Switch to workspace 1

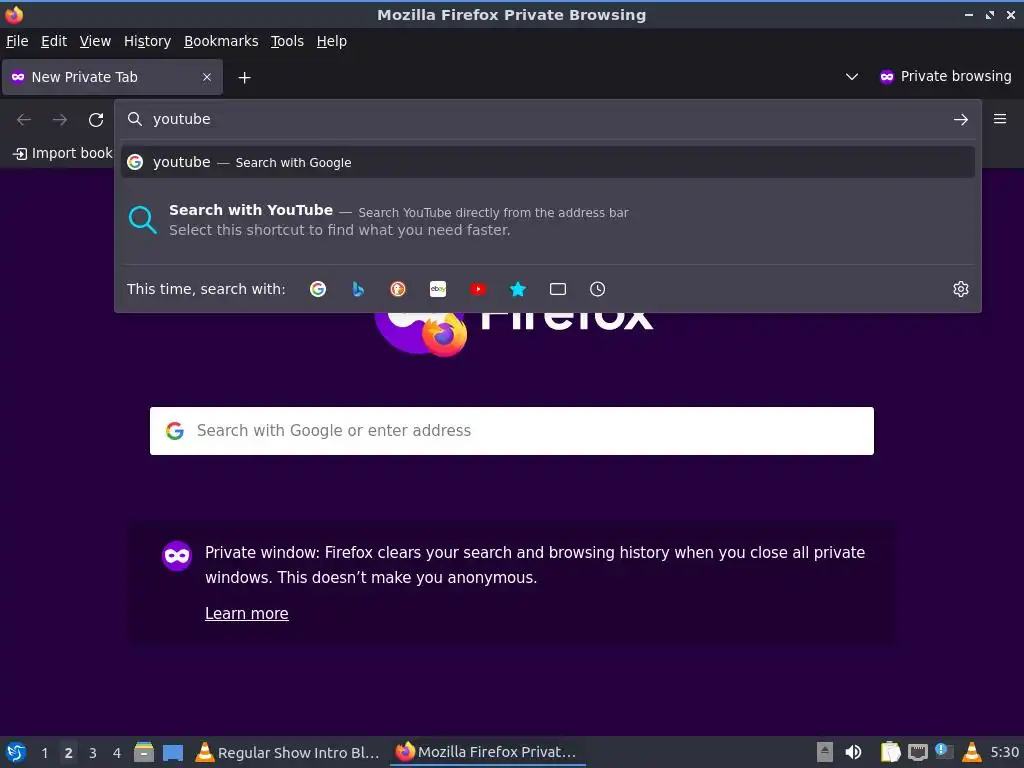pos(44,753)
